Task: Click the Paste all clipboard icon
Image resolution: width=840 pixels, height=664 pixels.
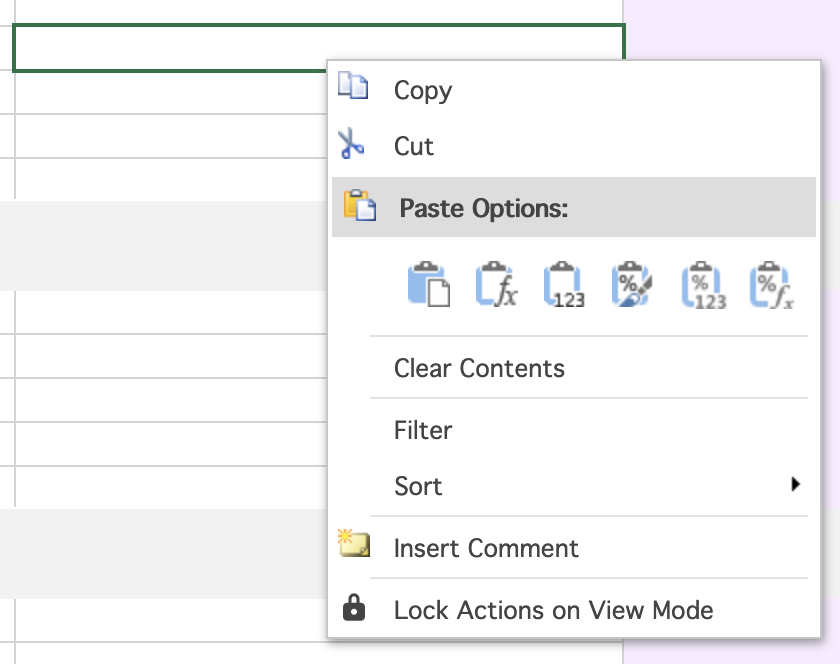Action: point(428,286)
